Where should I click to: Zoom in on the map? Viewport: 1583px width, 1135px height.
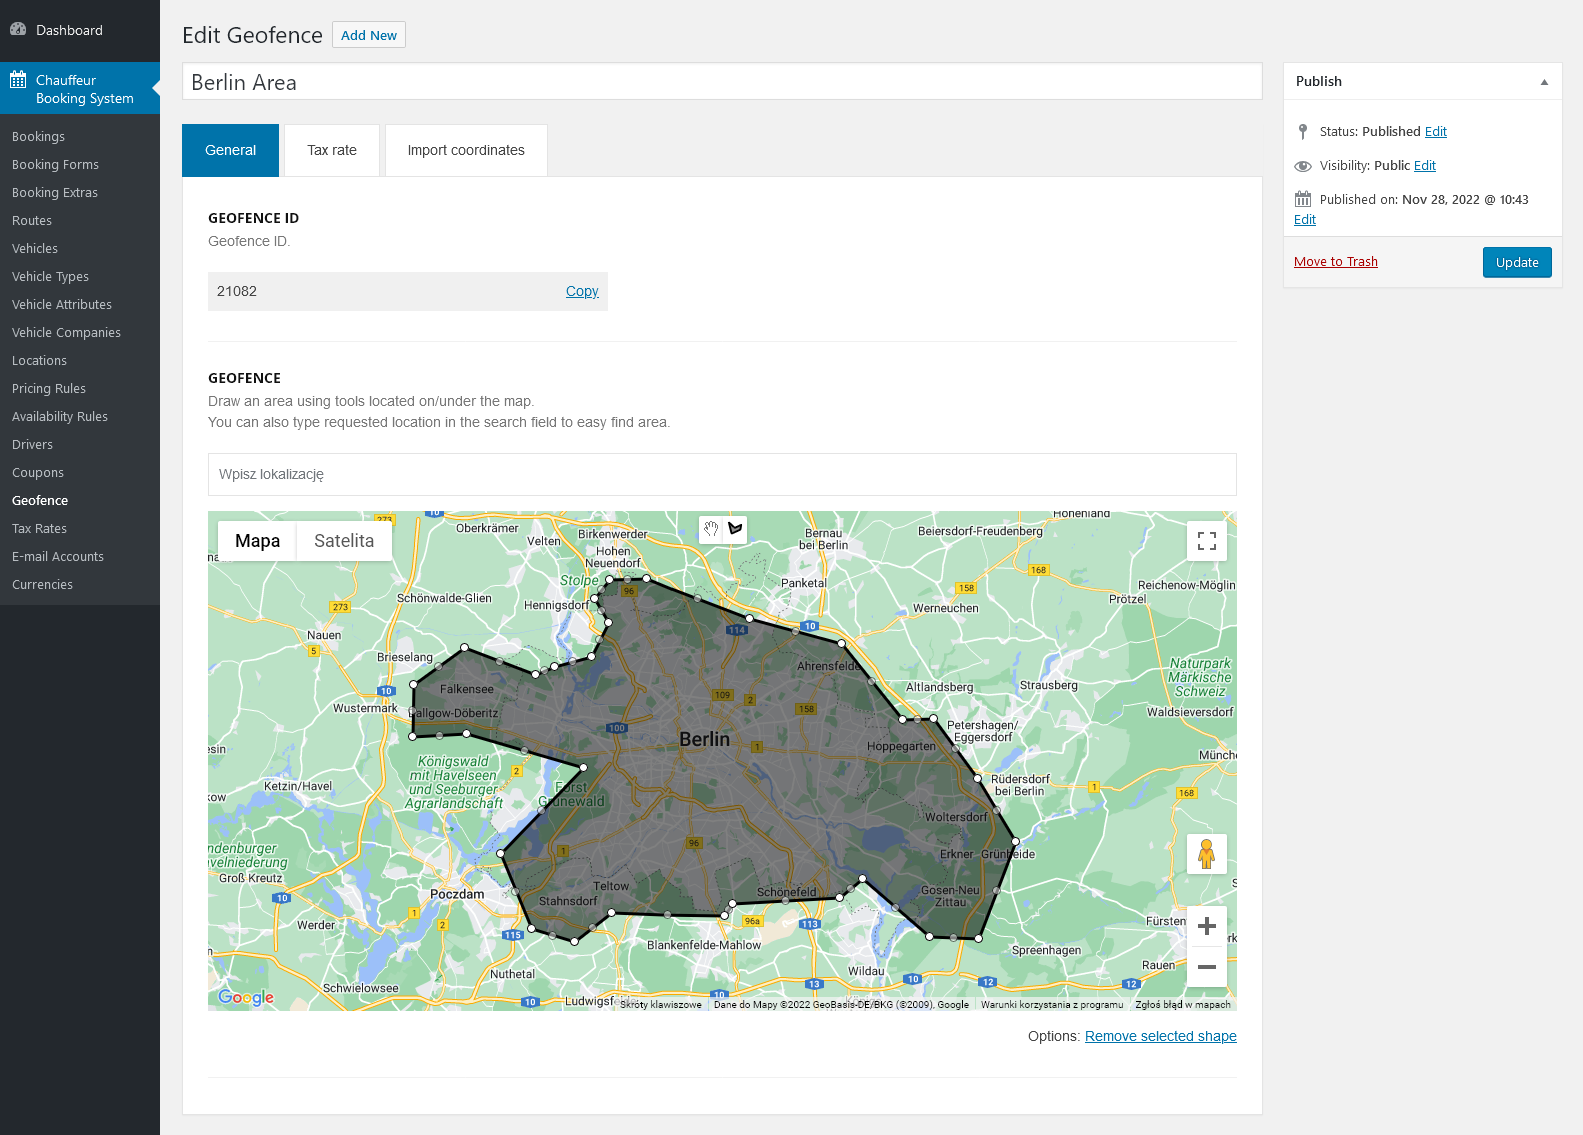pos(1206,926)
